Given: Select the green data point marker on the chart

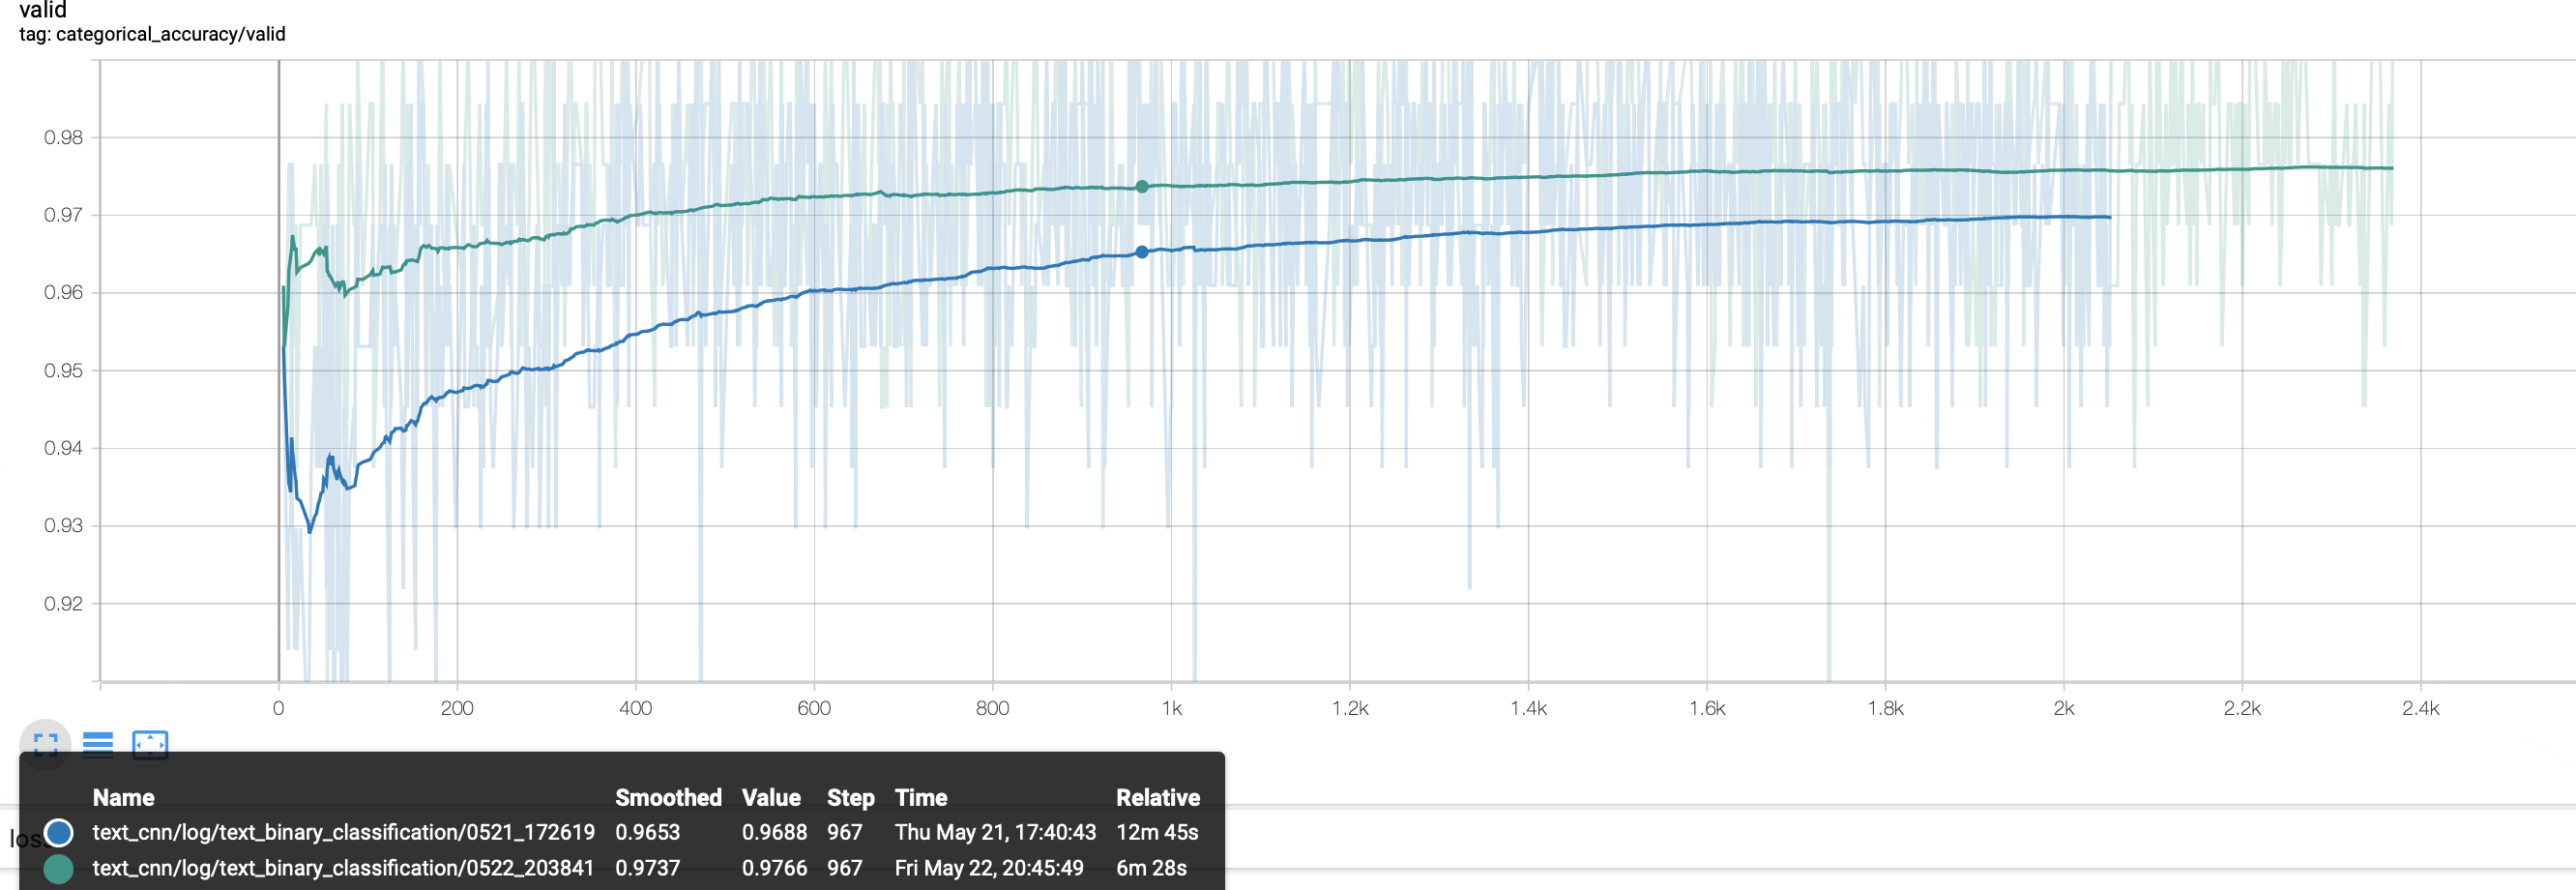Looking at the screenshot, I should (1142, 187).
